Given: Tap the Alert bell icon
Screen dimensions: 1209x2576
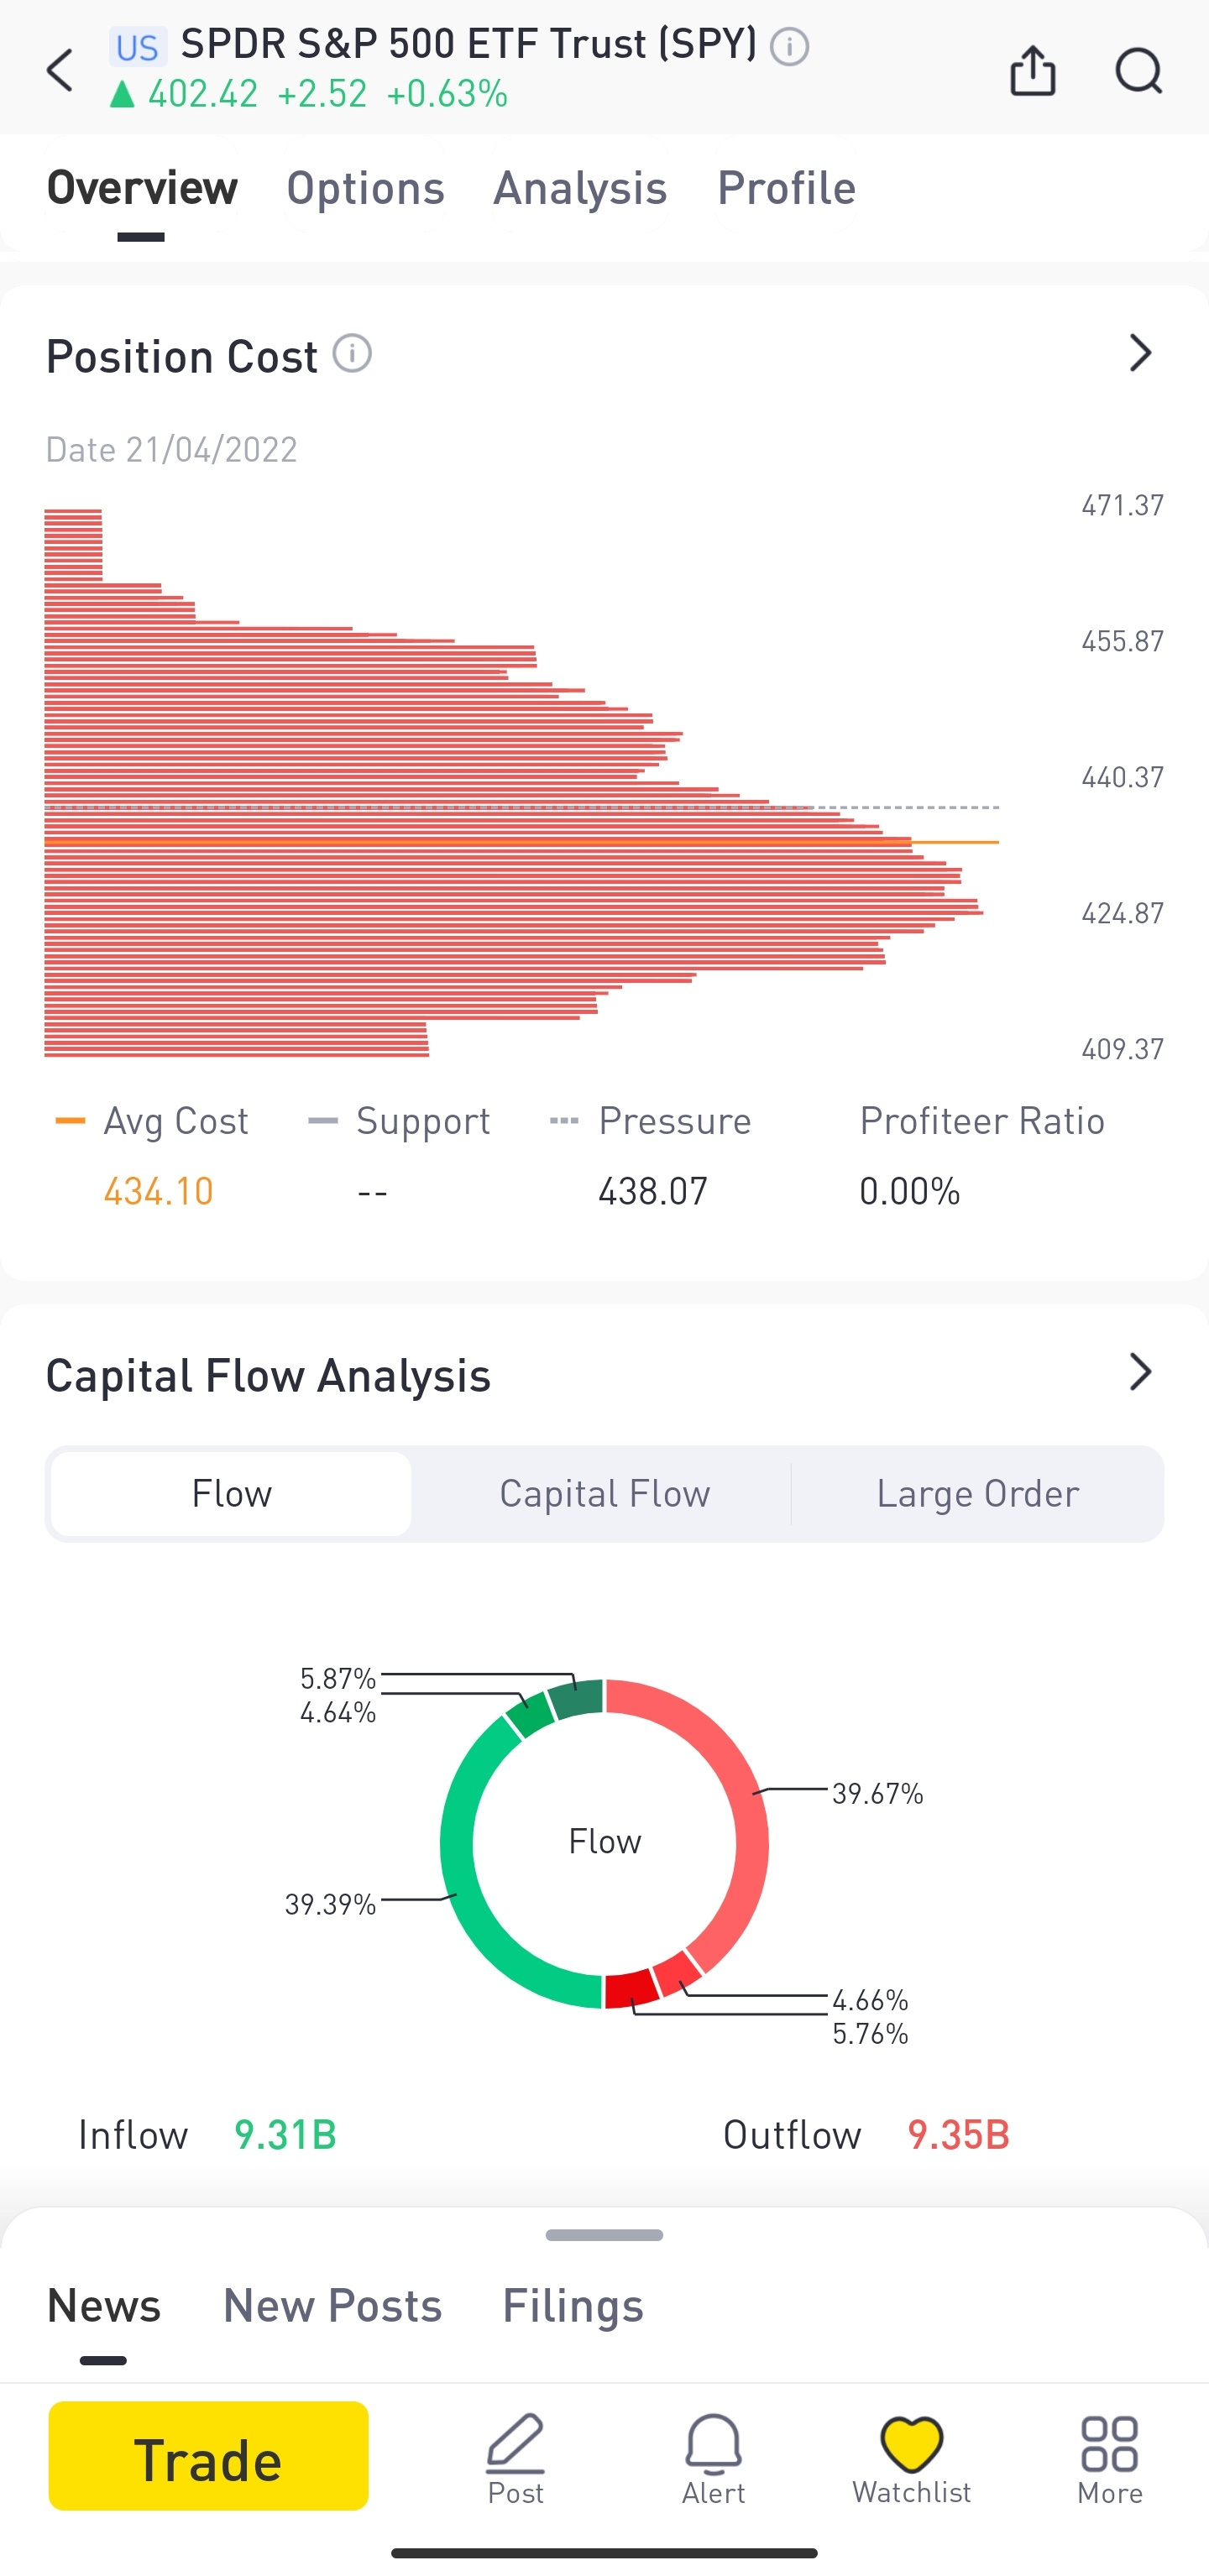Looking at the screenshot, I should point(713,2457).
